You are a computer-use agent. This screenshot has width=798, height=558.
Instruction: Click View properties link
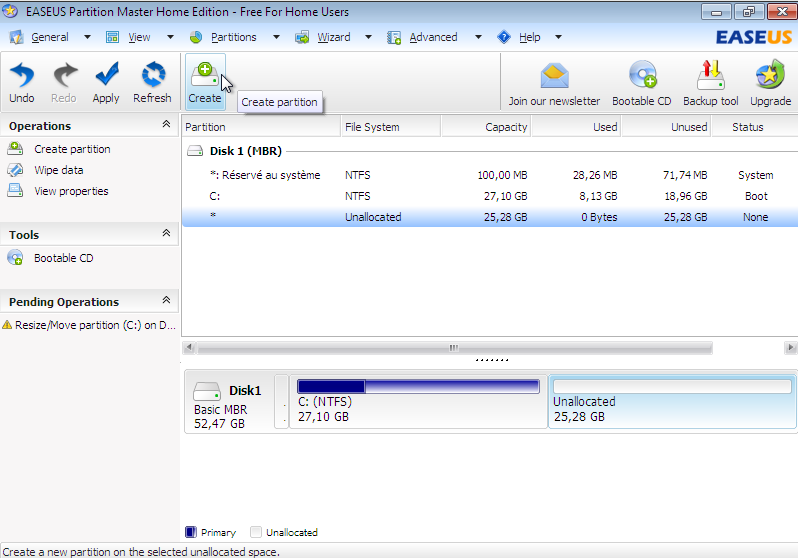(71, 191)
